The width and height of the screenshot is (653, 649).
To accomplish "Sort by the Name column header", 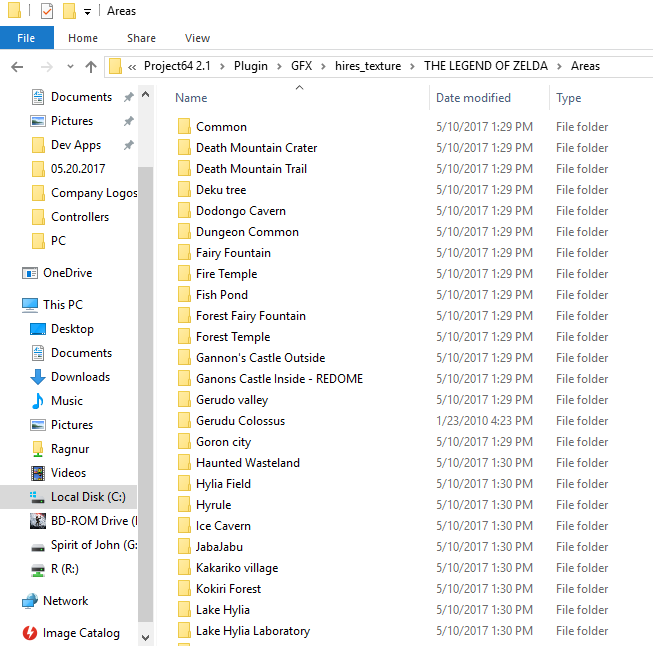I will point(191,97).
